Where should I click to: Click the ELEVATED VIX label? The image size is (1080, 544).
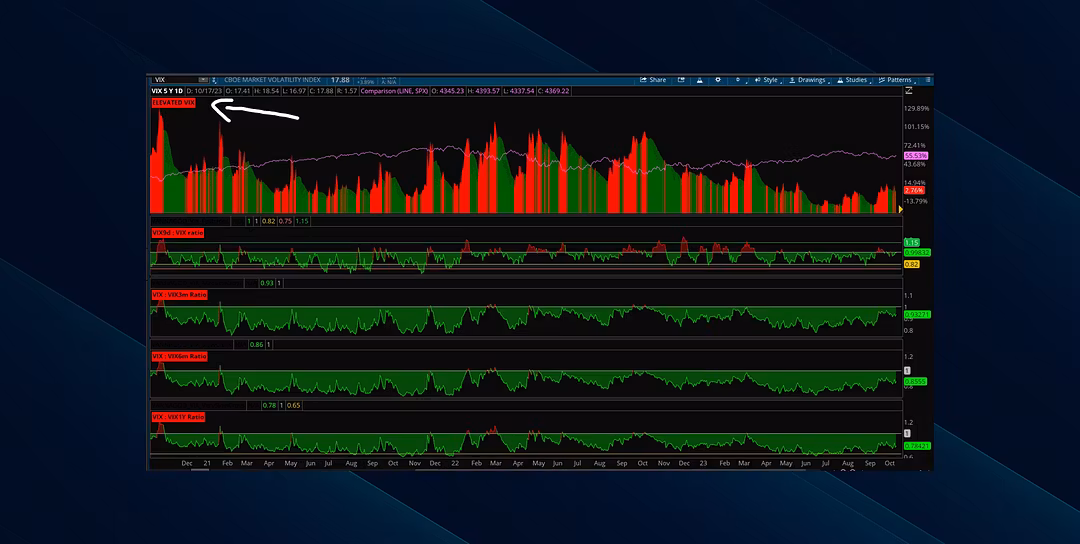point(174,103)
